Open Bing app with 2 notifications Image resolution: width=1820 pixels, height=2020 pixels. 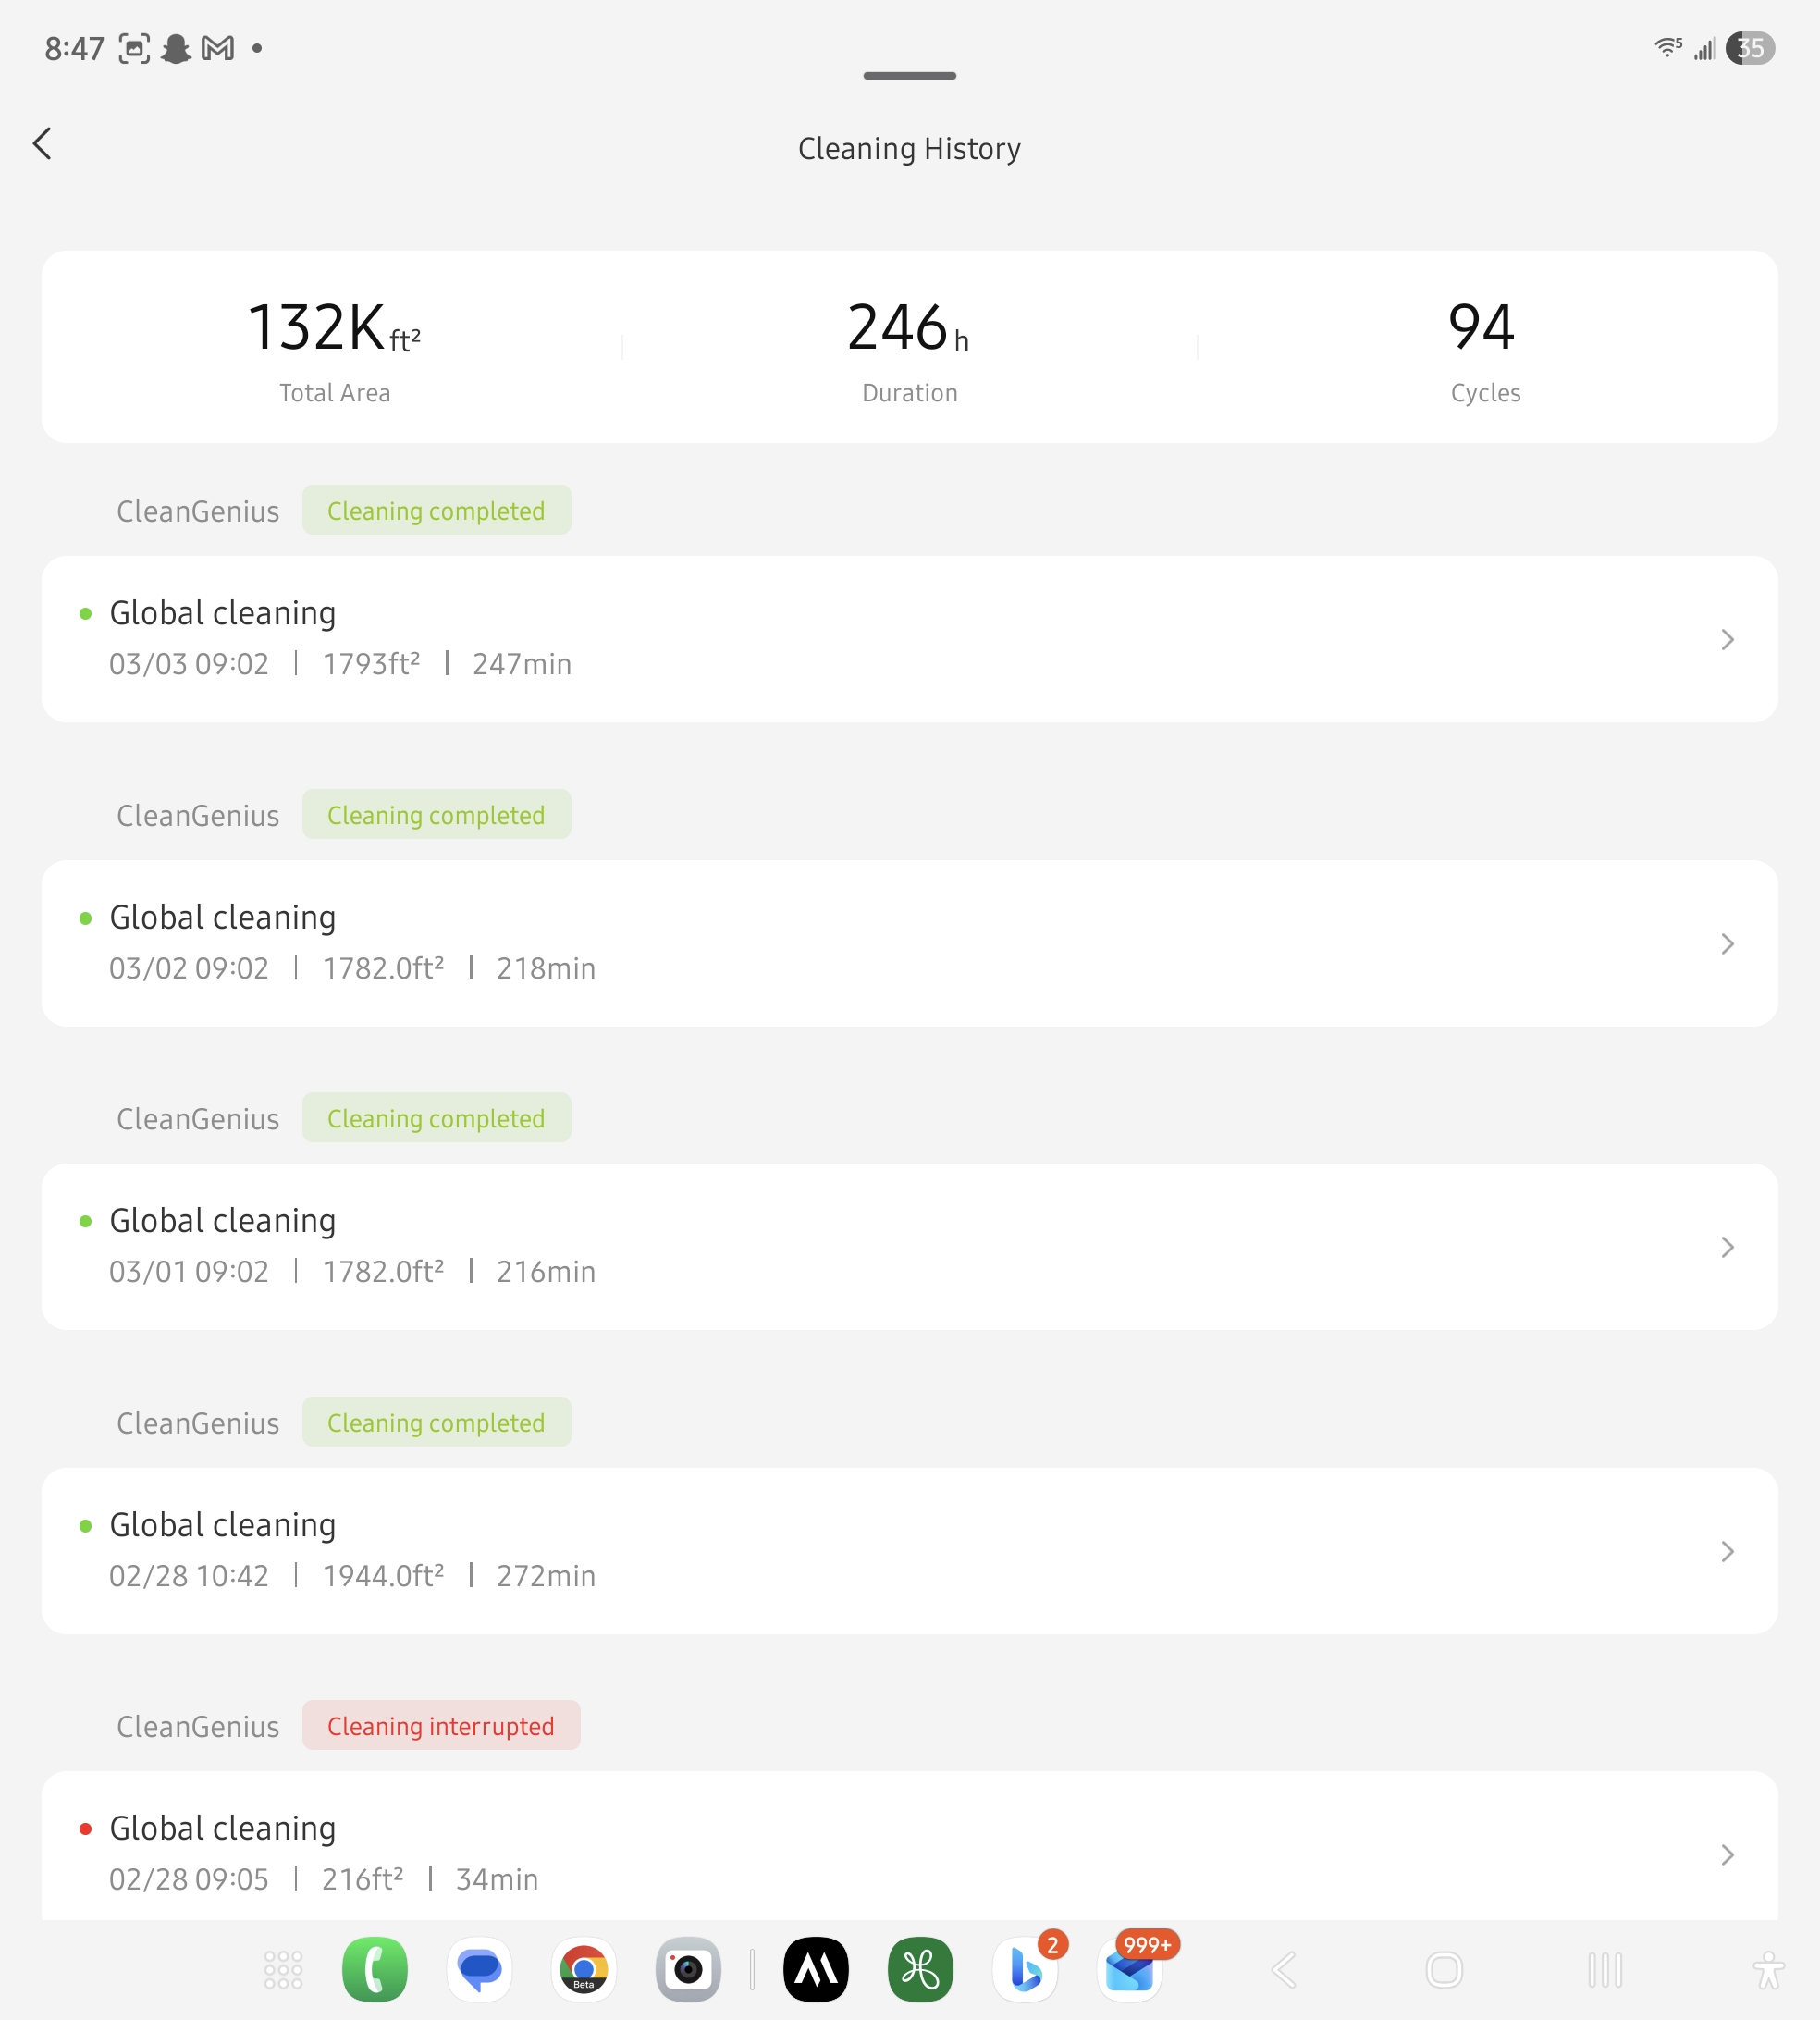[x=1025, y=1970]
